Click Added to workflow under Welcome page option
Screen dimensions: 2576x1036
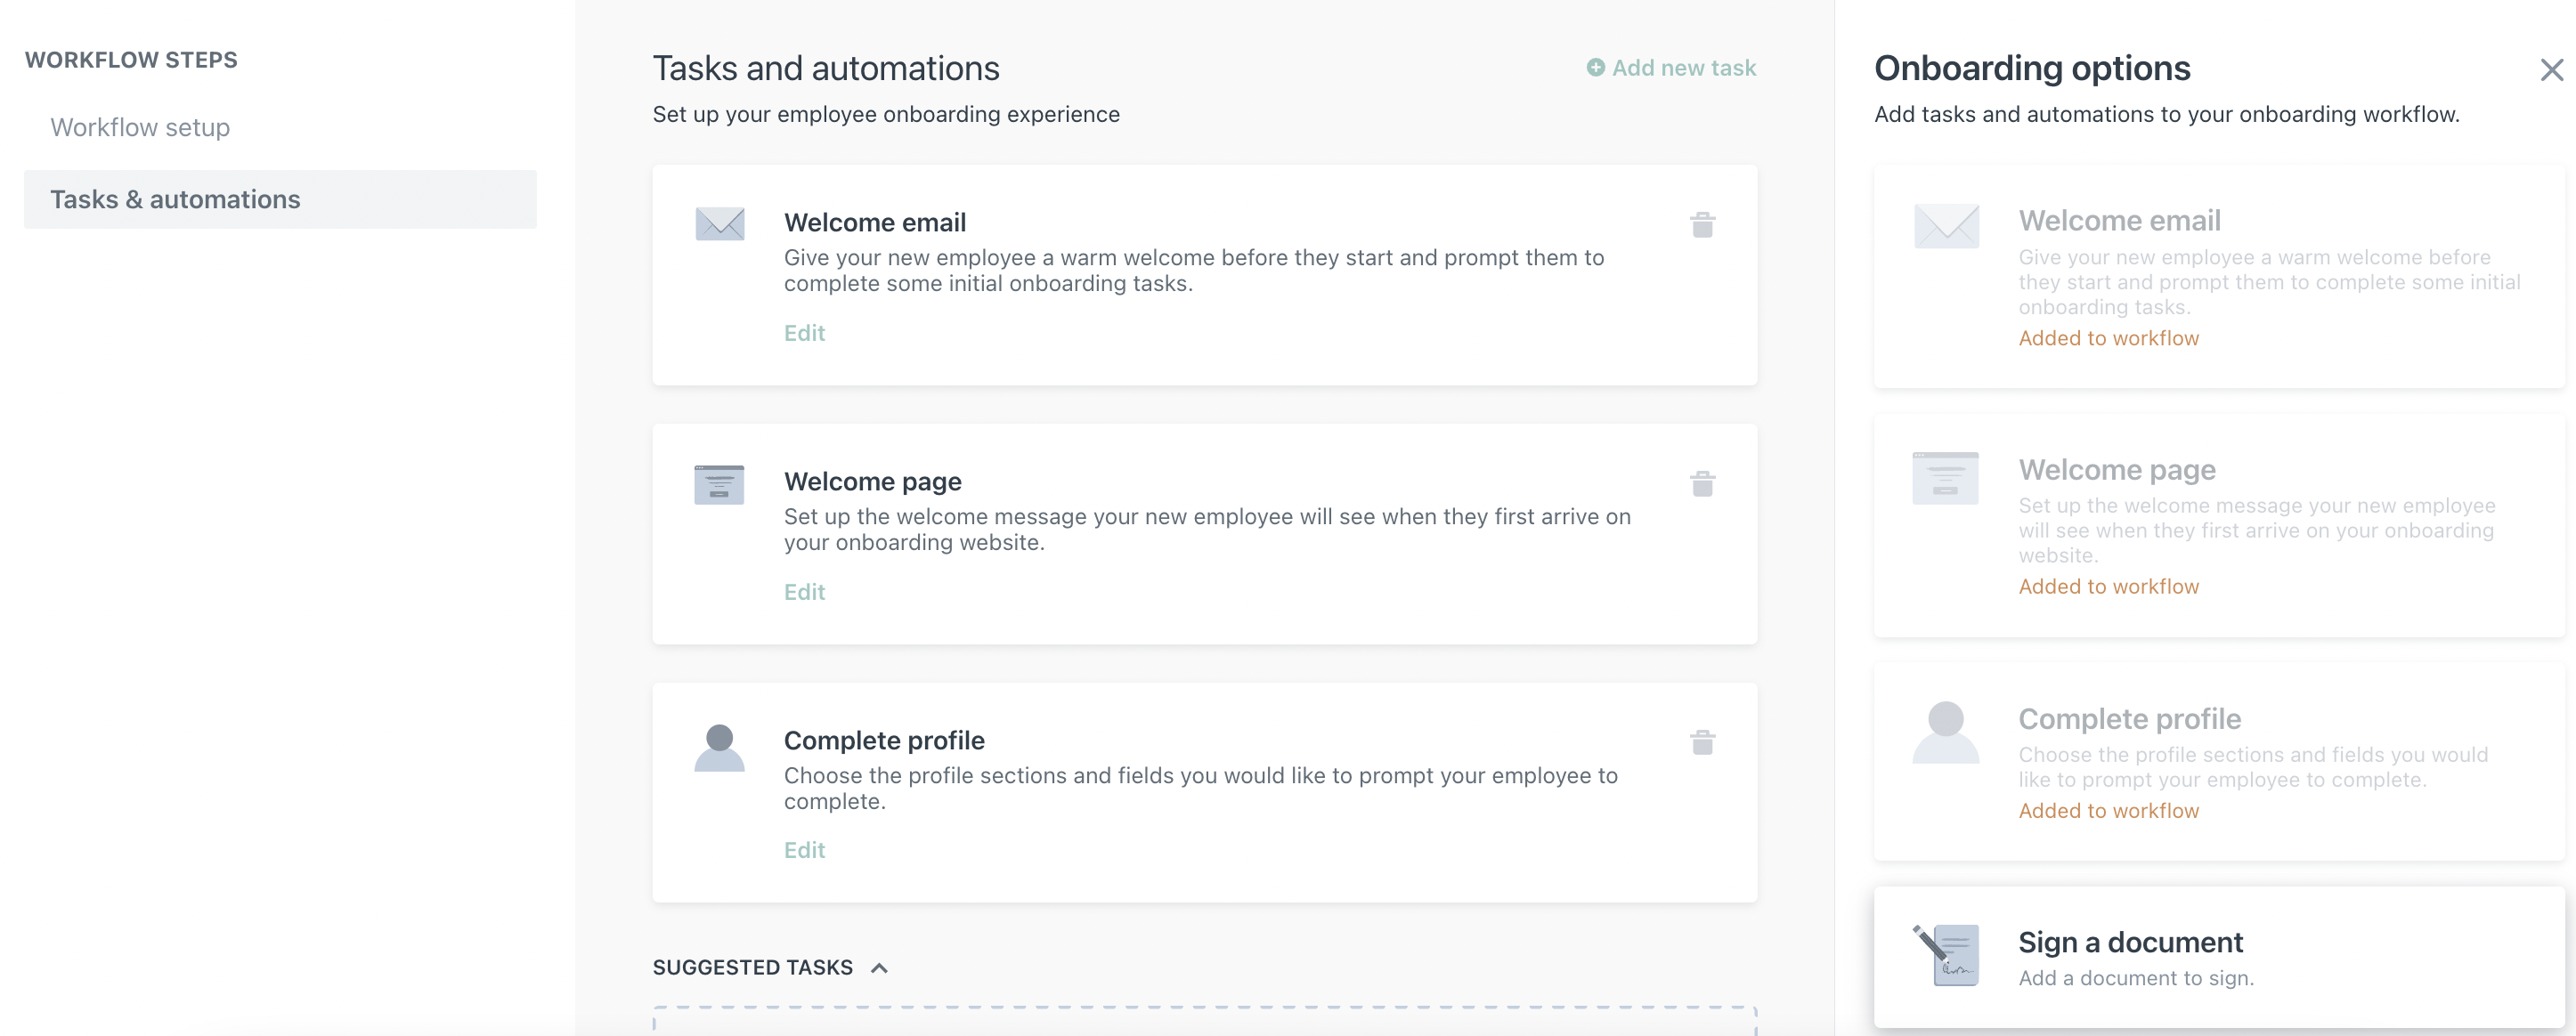pos(2108,586)
